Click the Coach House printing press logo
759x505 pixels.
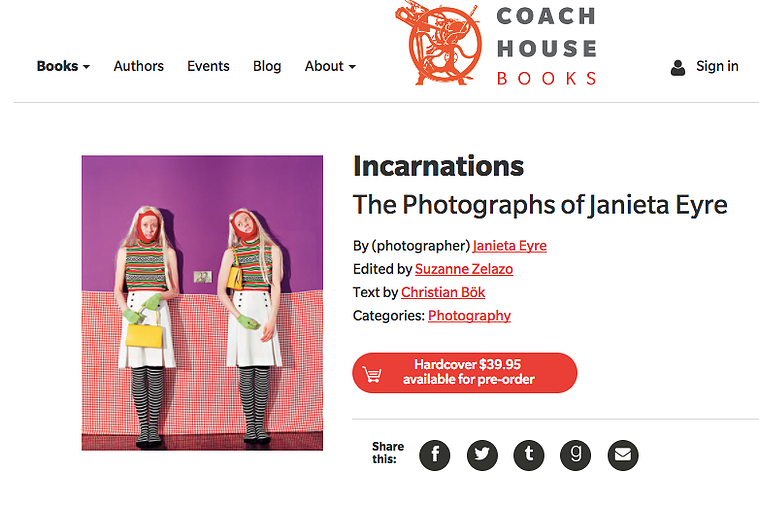(440, 44)
